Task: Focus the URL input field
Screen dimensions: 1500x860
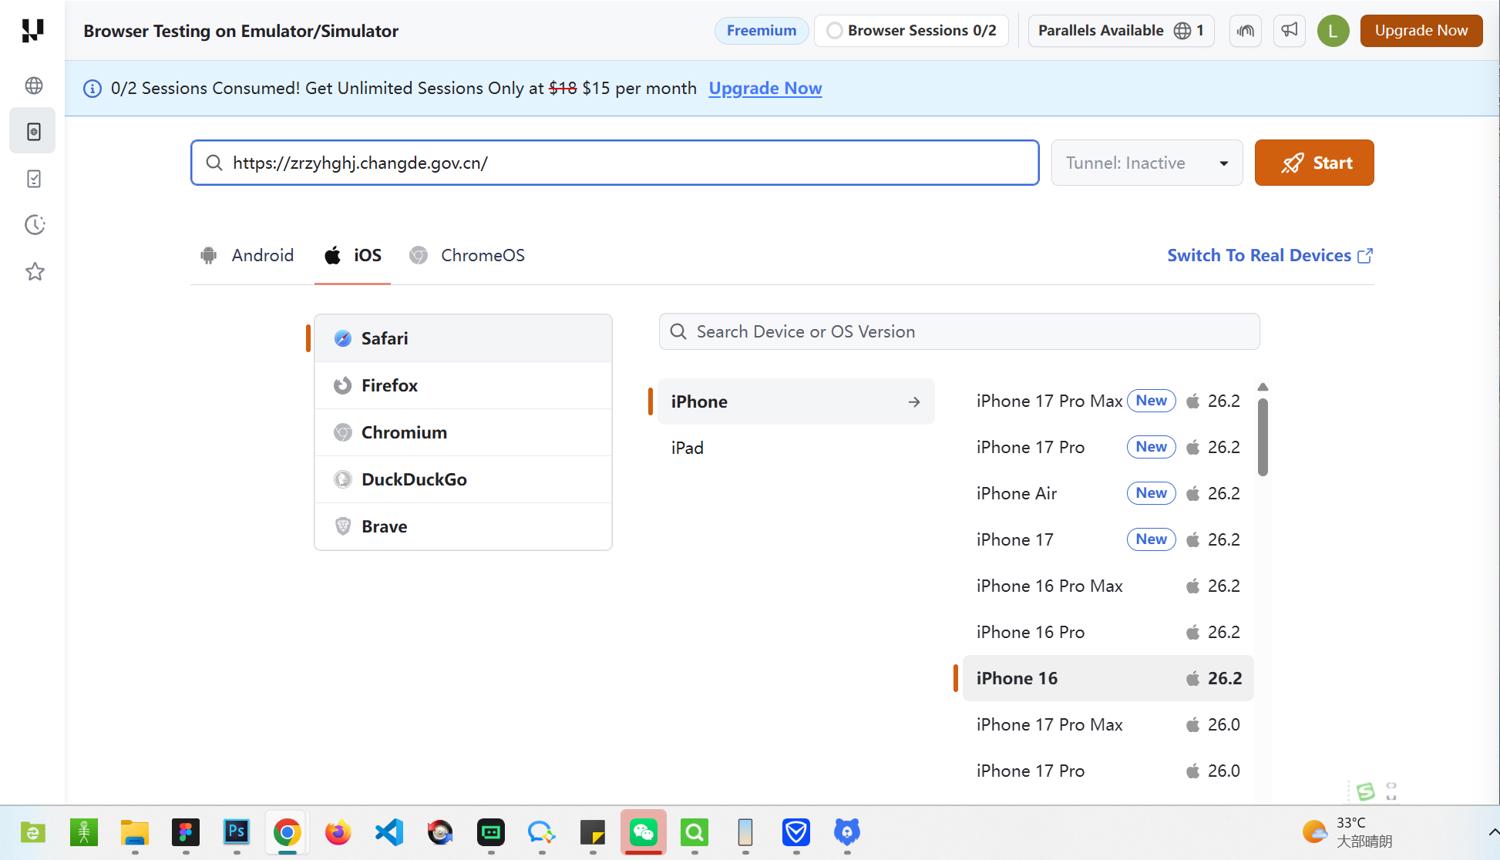Action: tap(615, 163)
